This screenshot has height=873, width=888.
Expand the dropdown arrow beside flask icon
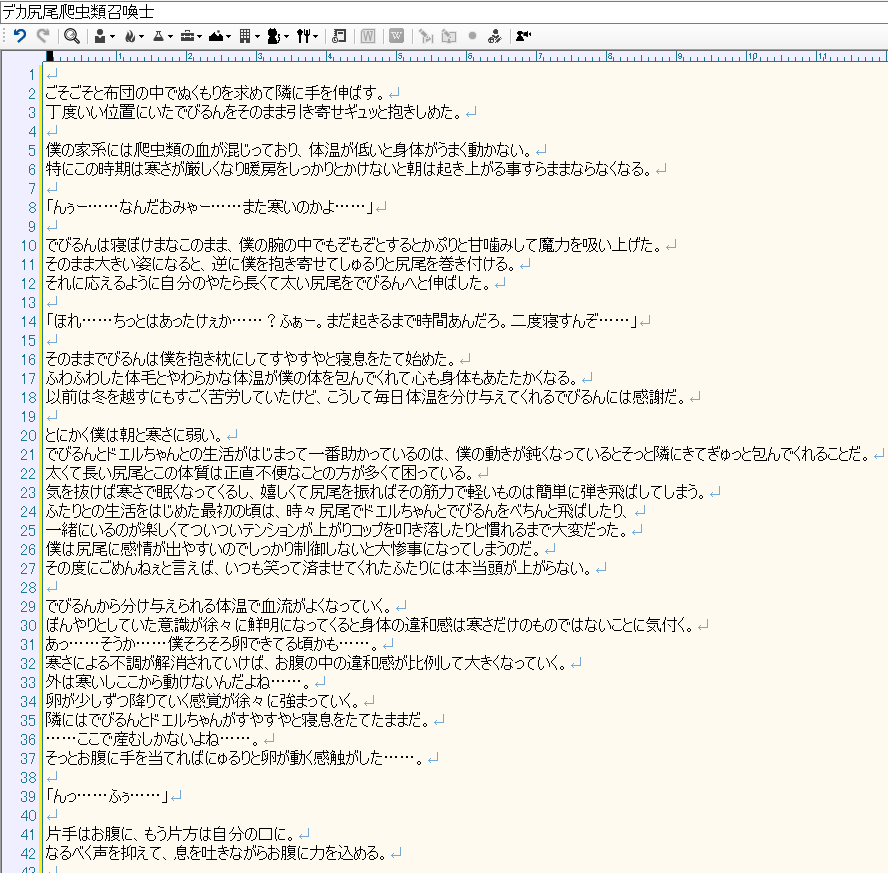pos(170,37)
